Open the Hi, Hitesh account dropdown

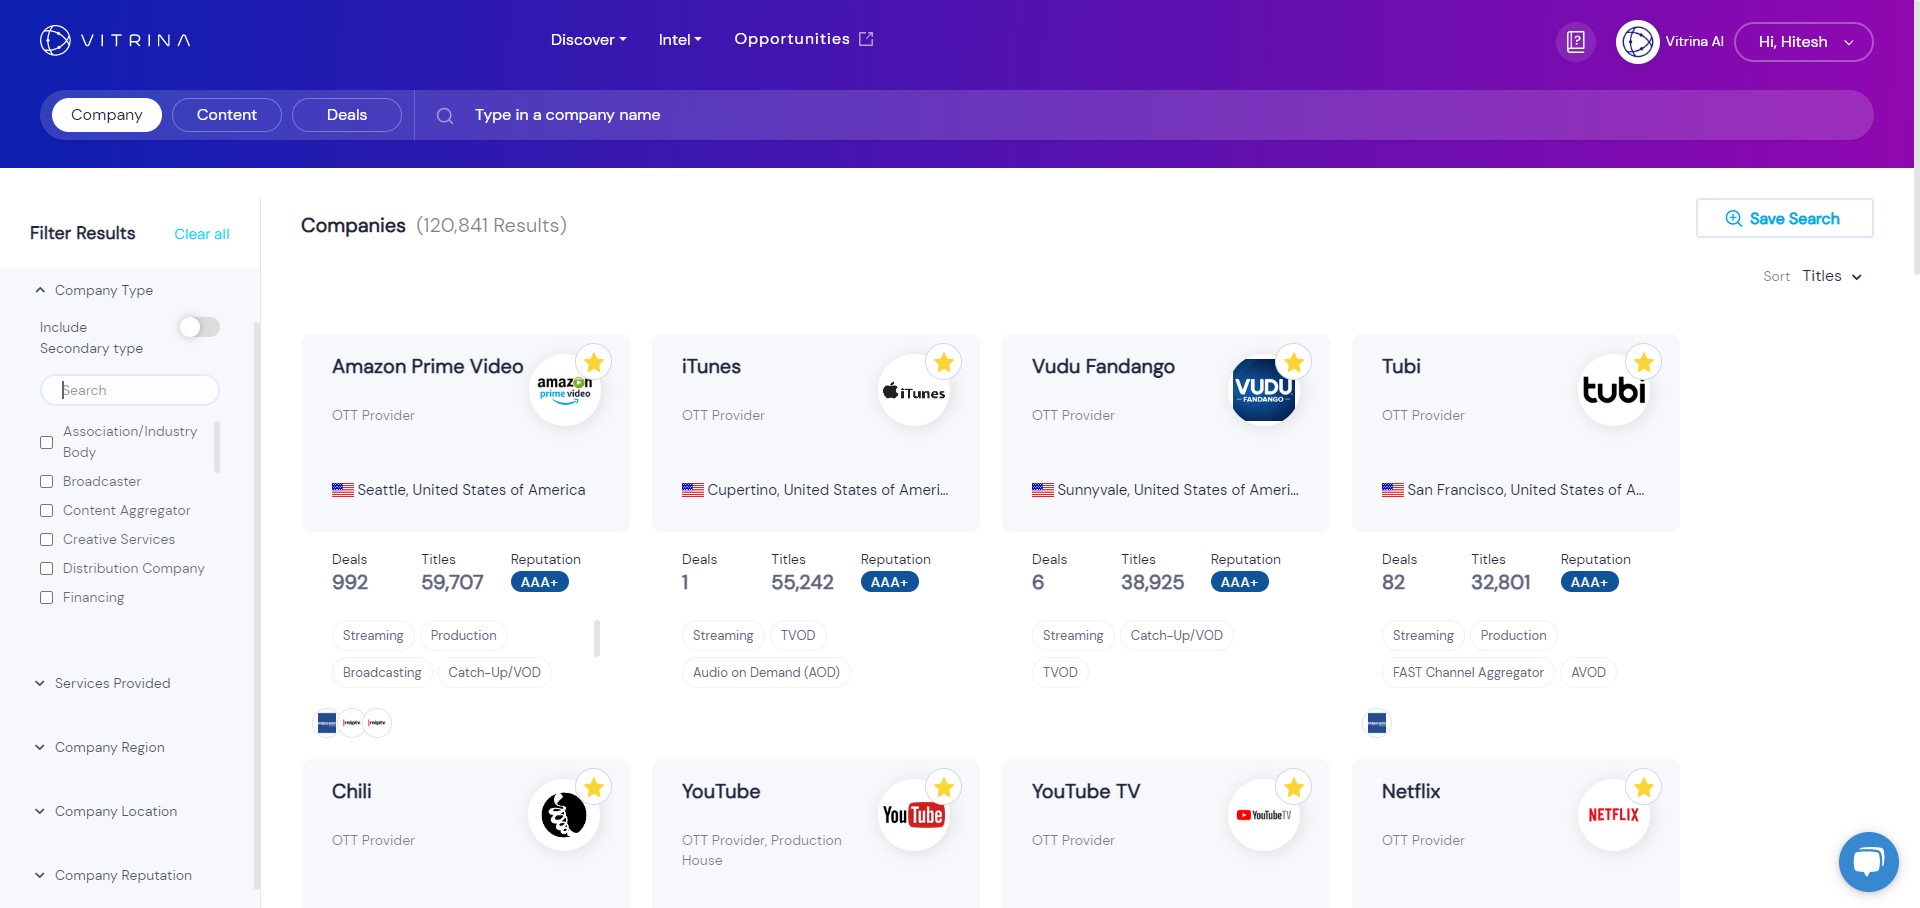pos(1804,42)
